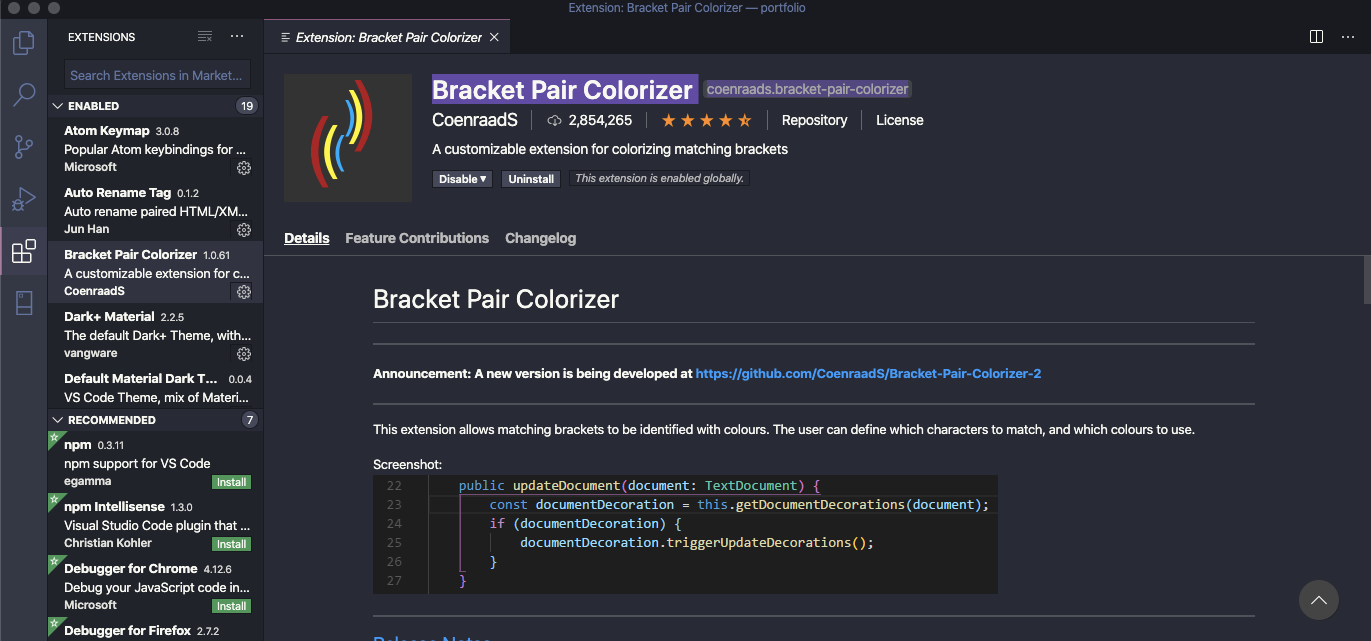Open the Changelog tab
This screenshot has height=641, width=1371.
pyautogui.click(x=540, y=238)
